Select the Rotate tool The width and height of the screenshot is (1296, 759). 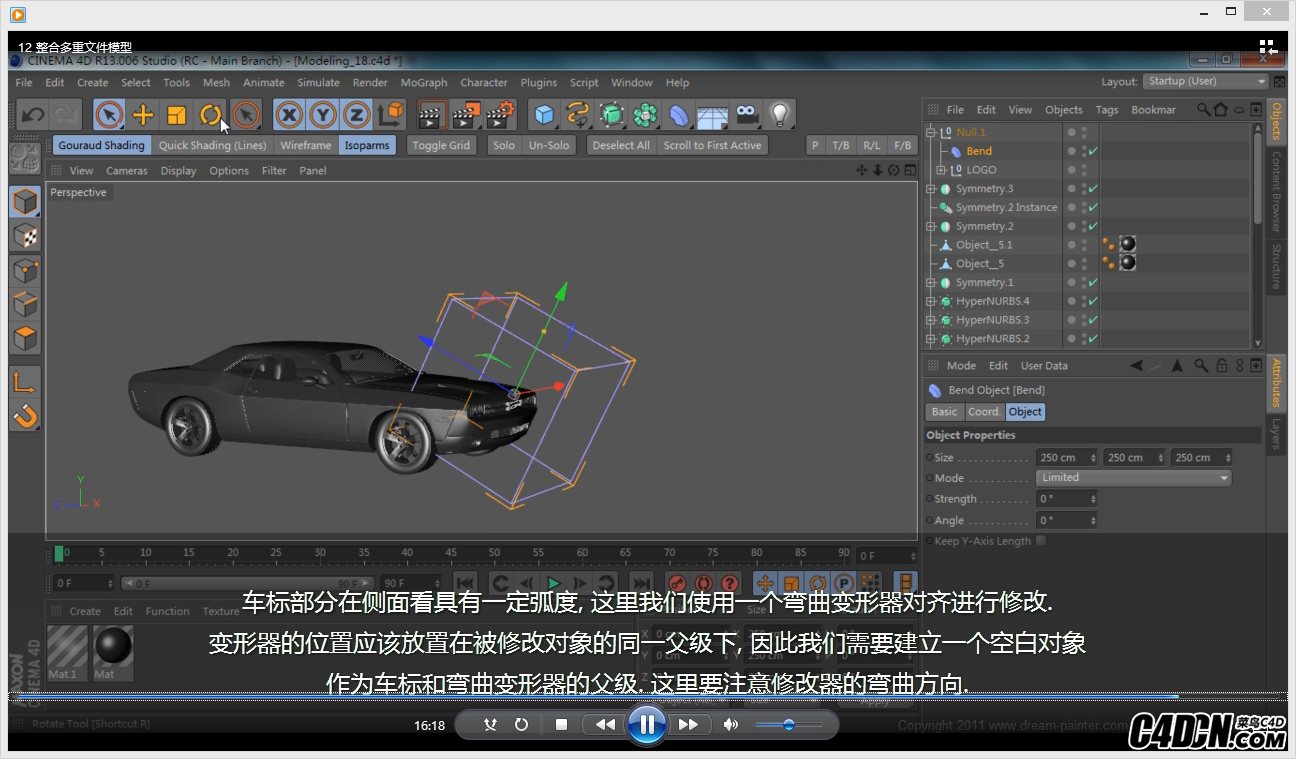[210, 115]
